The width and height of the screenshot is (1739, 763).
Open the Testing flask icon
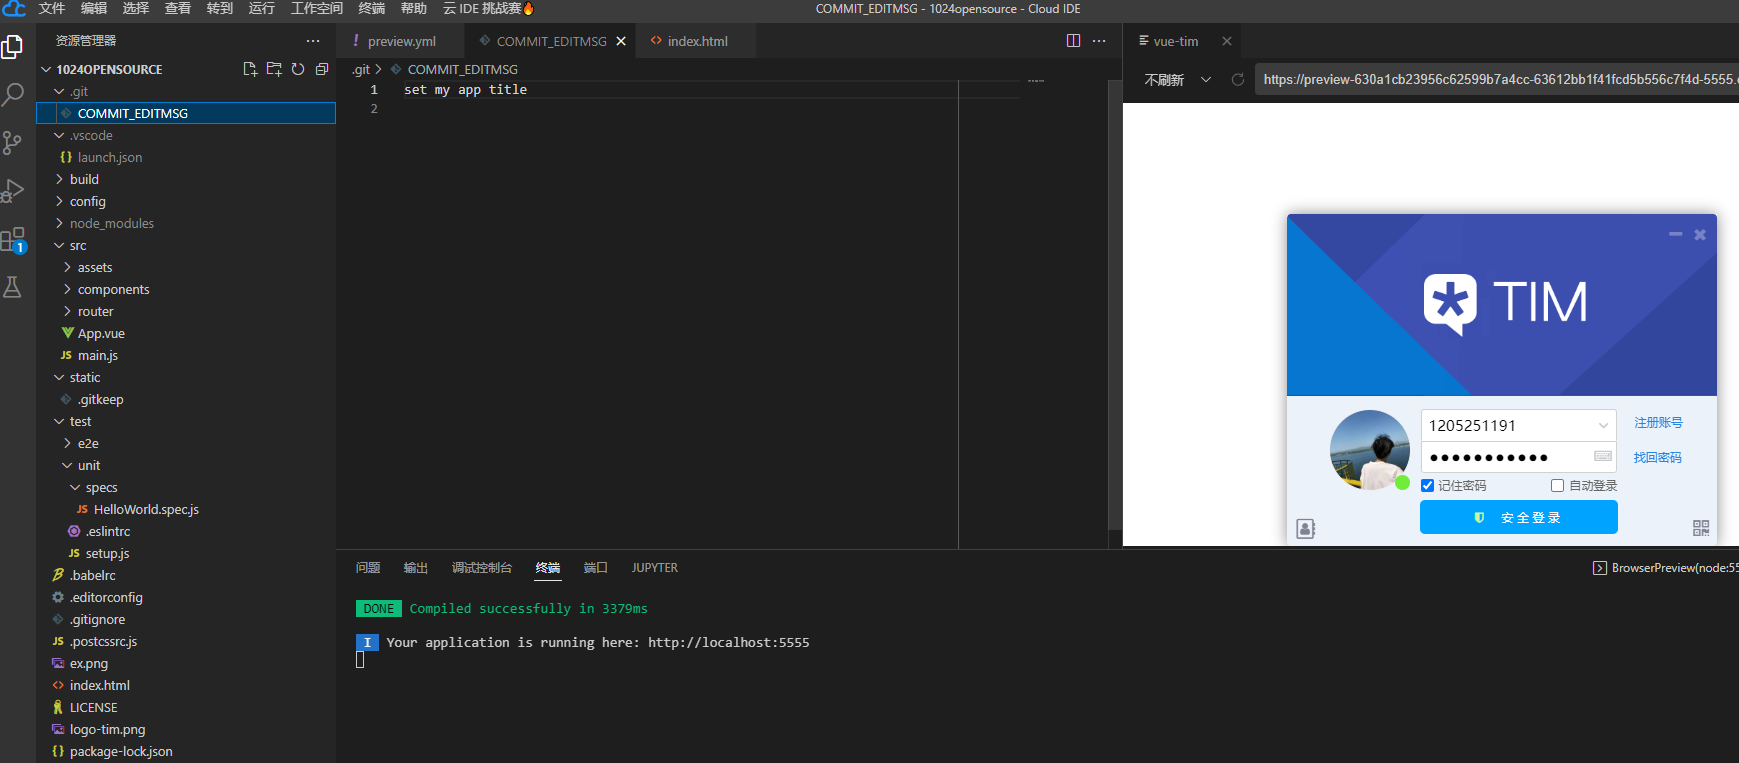coord(13,287)
